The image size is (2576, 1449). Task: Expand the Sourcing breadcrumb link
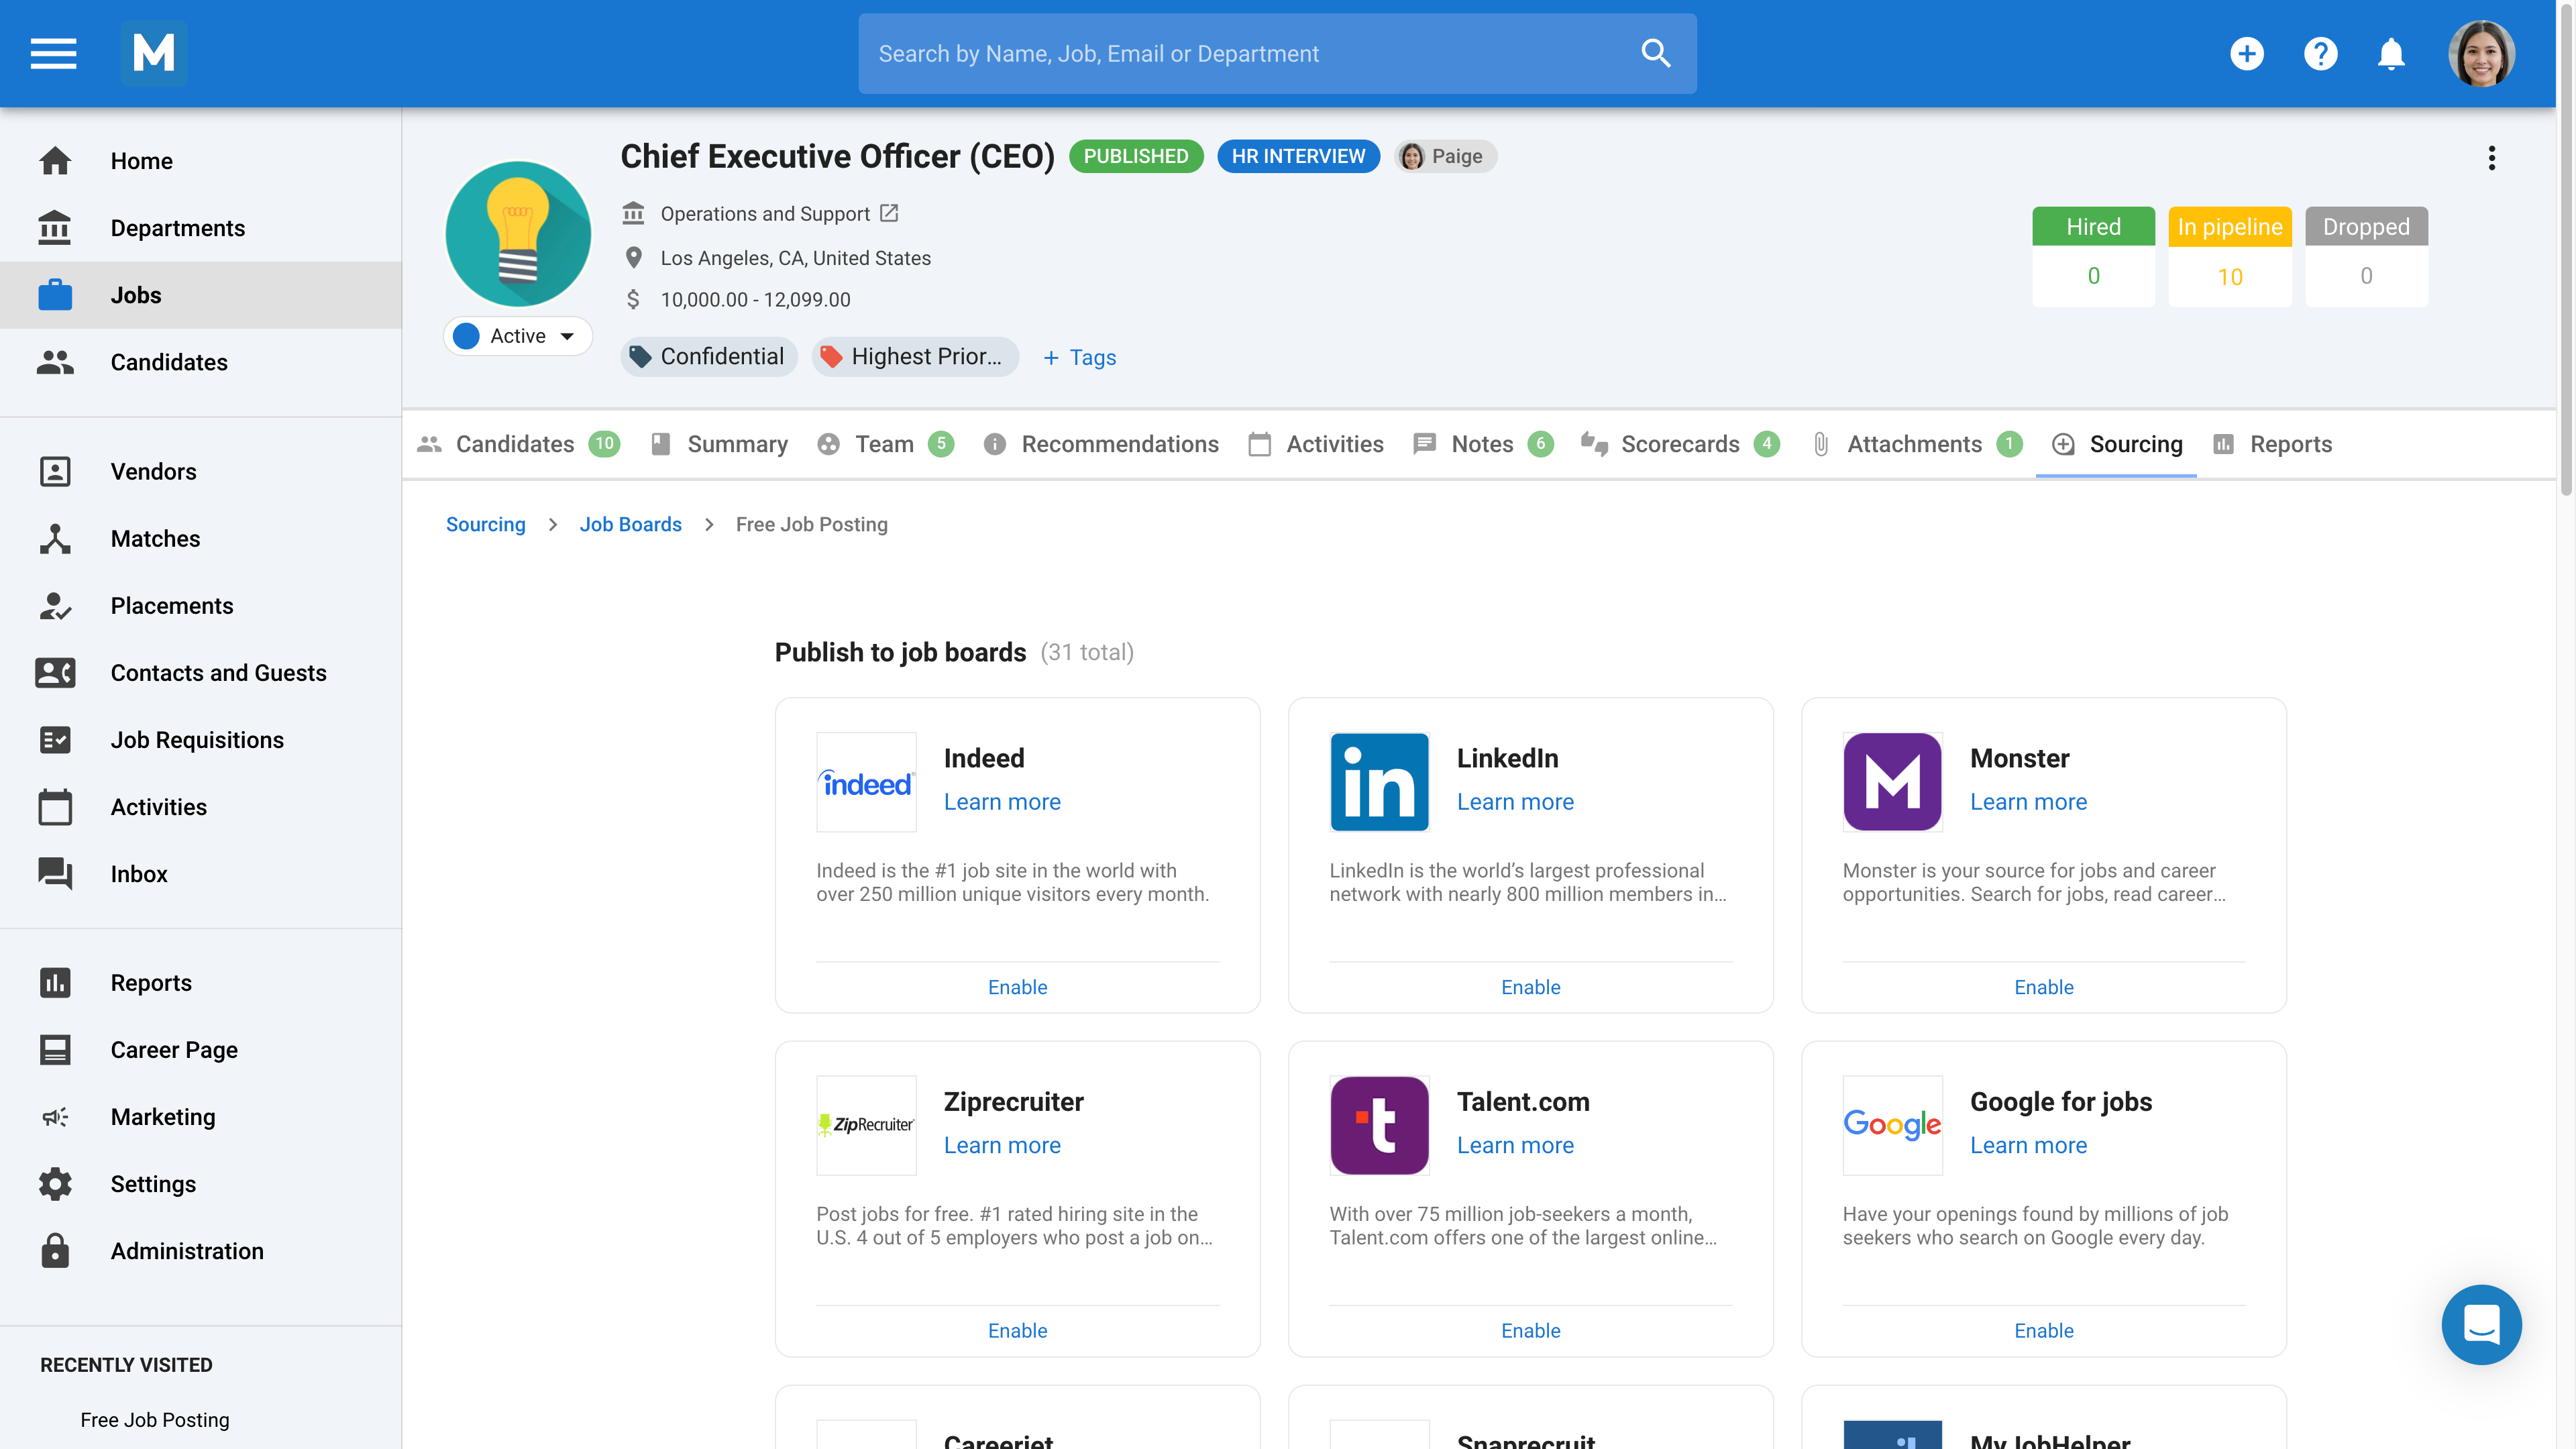(486, 524)
